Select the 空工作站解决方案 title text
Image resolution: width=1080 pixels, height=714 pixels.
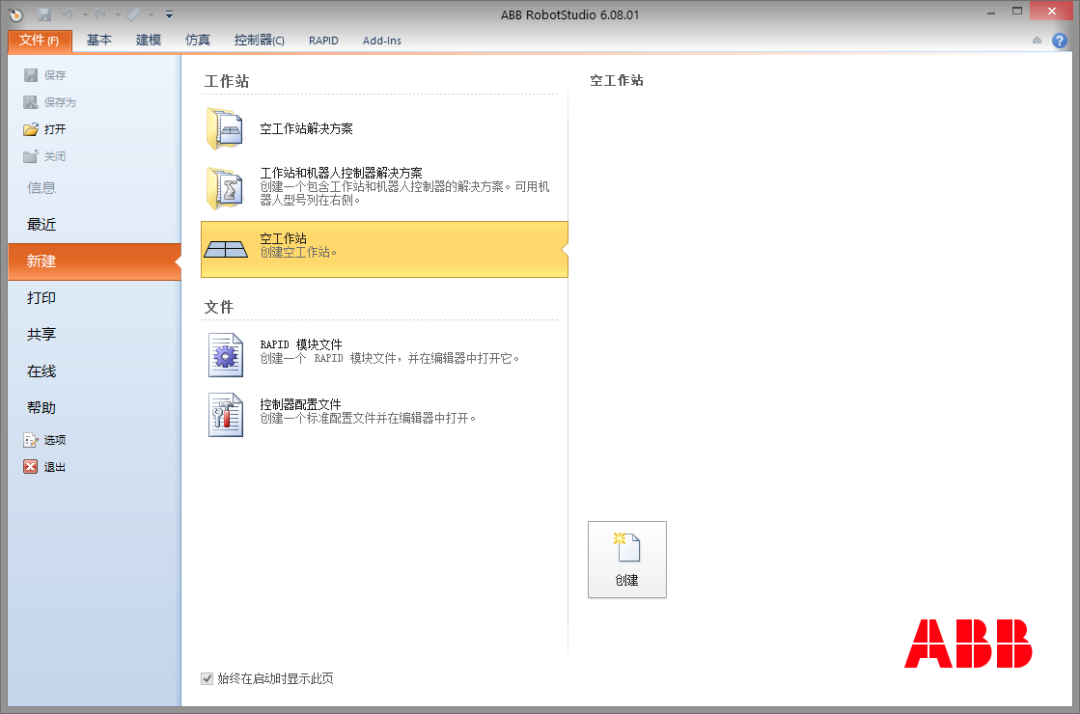click(307, 129)
